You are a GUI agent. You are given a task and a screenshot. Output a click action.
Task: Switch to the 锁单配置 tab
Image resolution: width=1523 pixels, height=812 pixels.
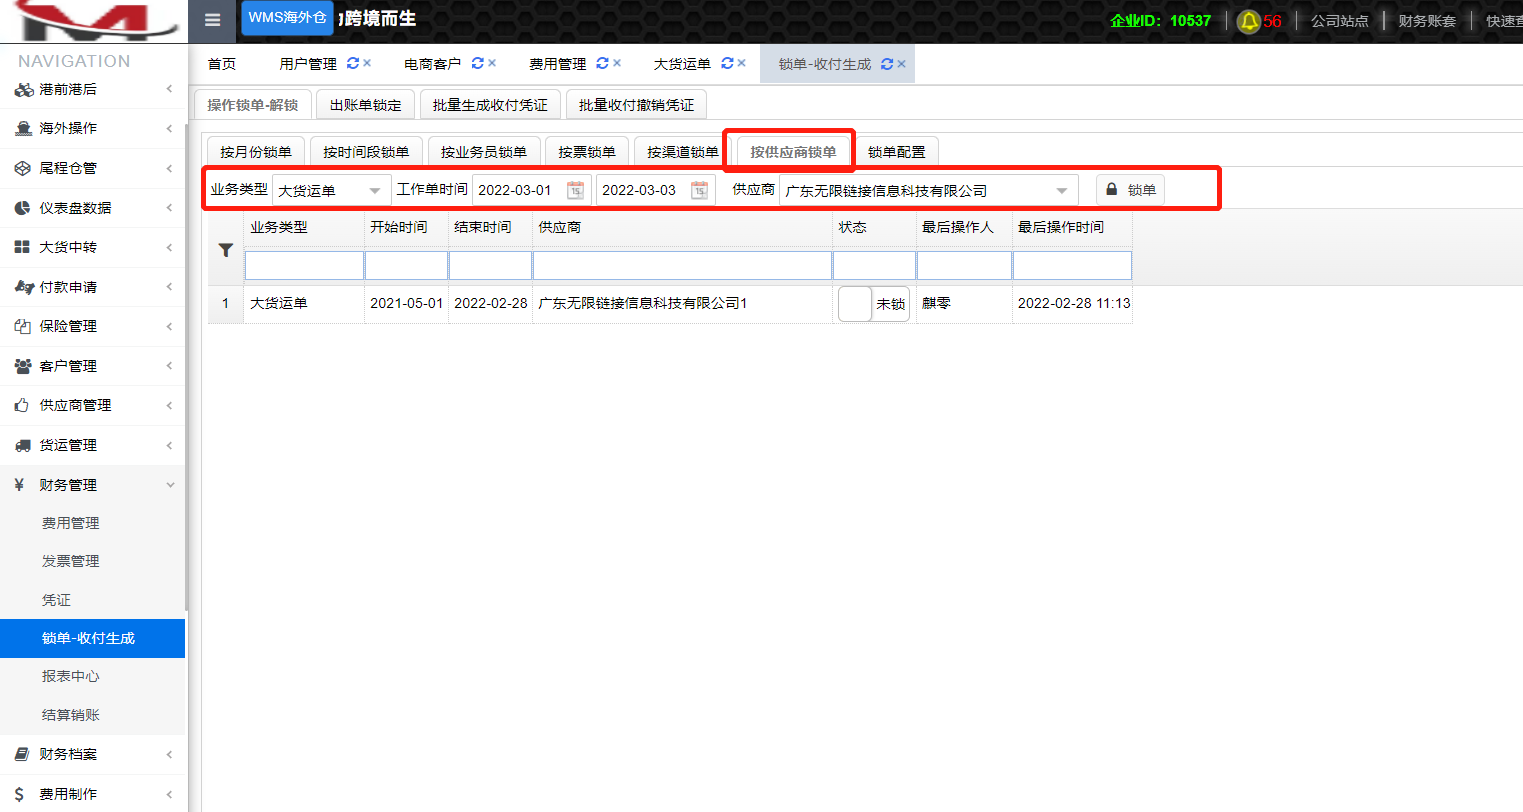(x=896, y=152)
